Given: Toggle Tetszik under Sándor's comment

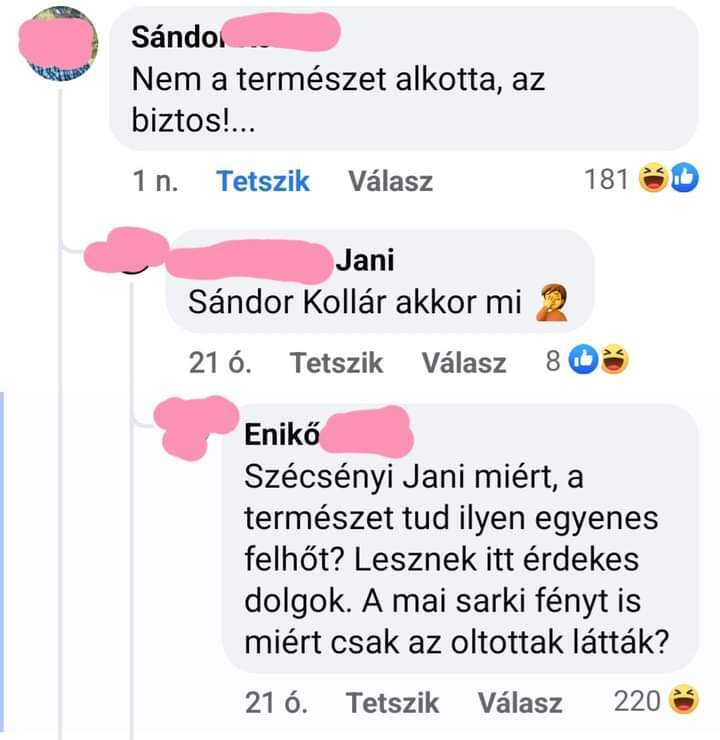Looking at the screenshot, I should click(x=263, y=181).
